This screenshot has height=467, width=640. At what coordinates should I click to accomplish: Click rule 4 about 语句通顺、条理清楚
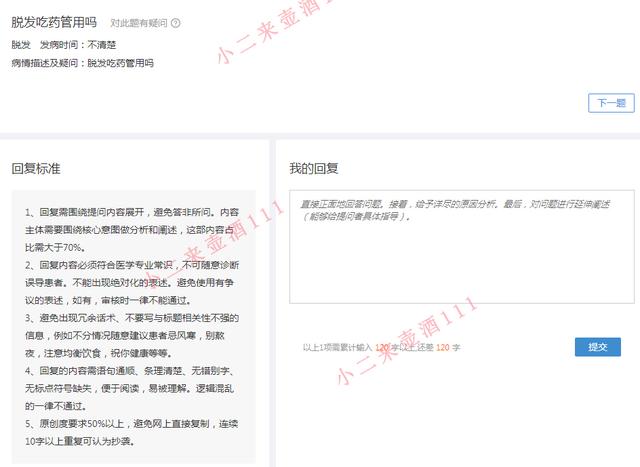132,370
